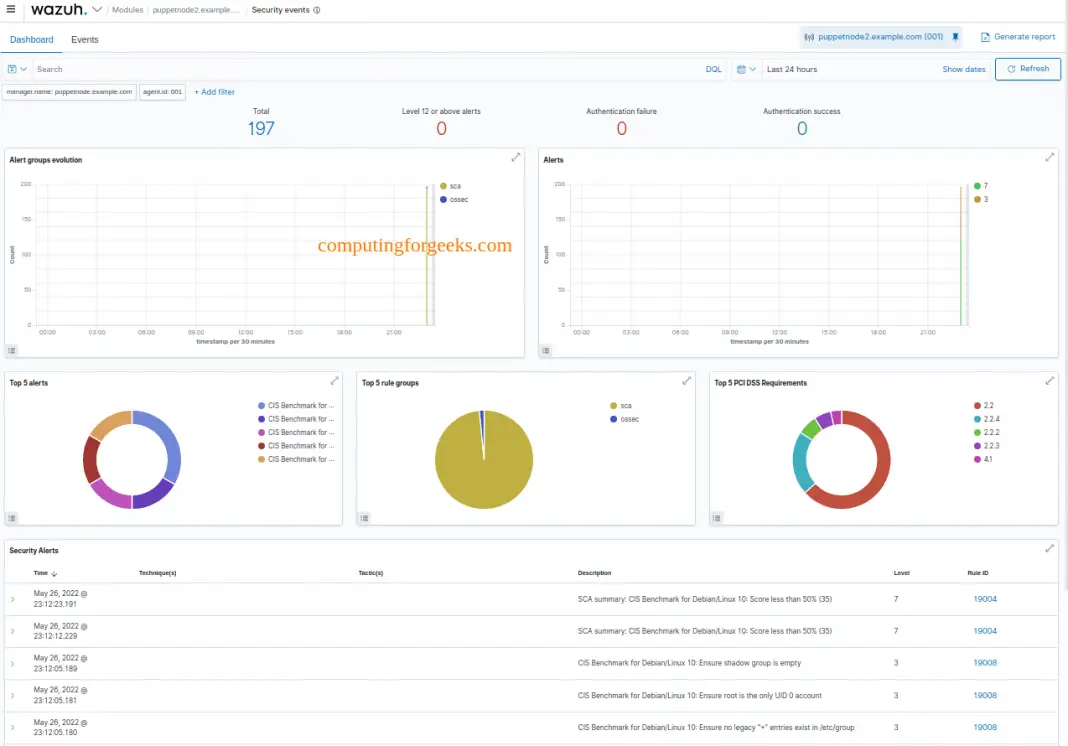Click Modules in the breadcrumb
1068x746 pixels.
pos(125,9)
